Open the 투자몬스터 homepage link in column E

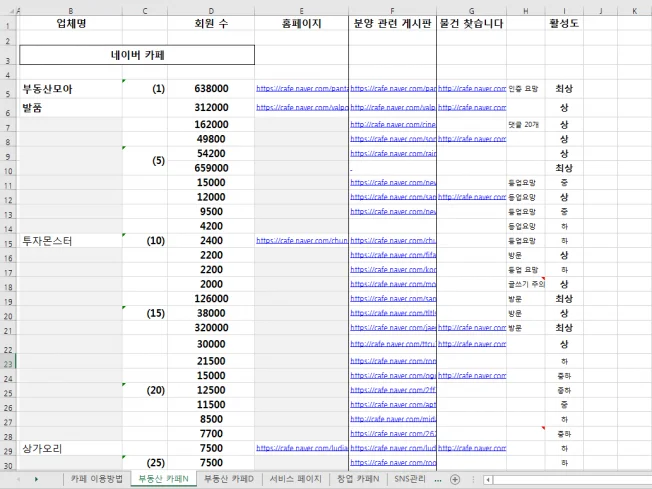coord(301,241)
